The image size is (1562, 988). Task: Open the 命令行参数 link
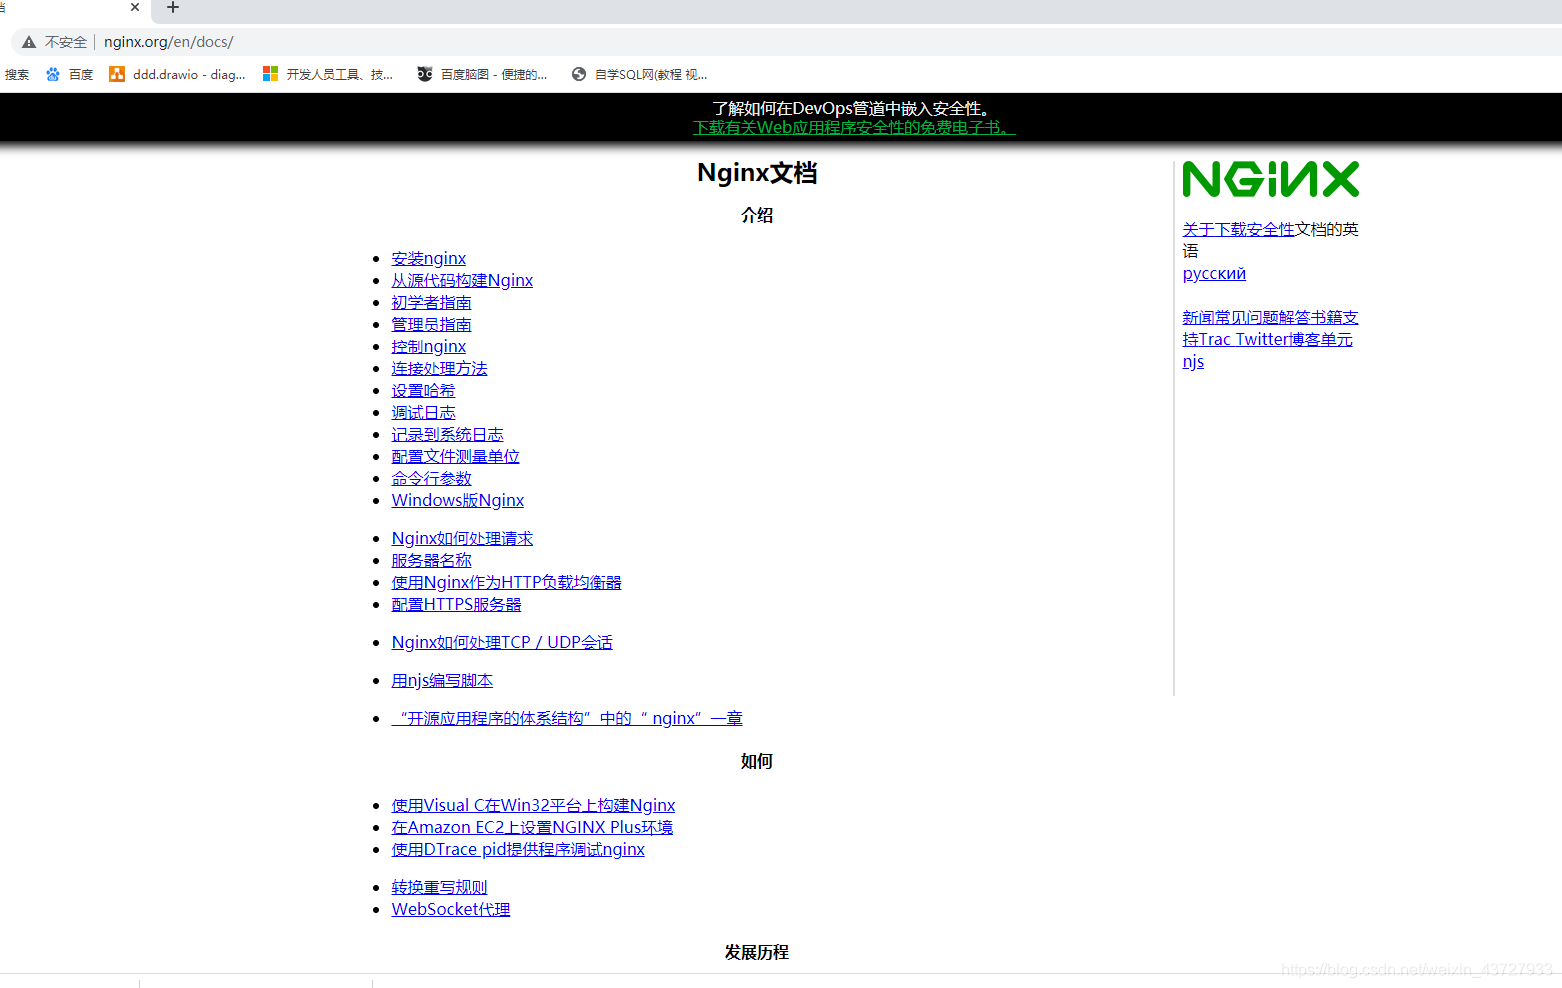pos(431,478)
